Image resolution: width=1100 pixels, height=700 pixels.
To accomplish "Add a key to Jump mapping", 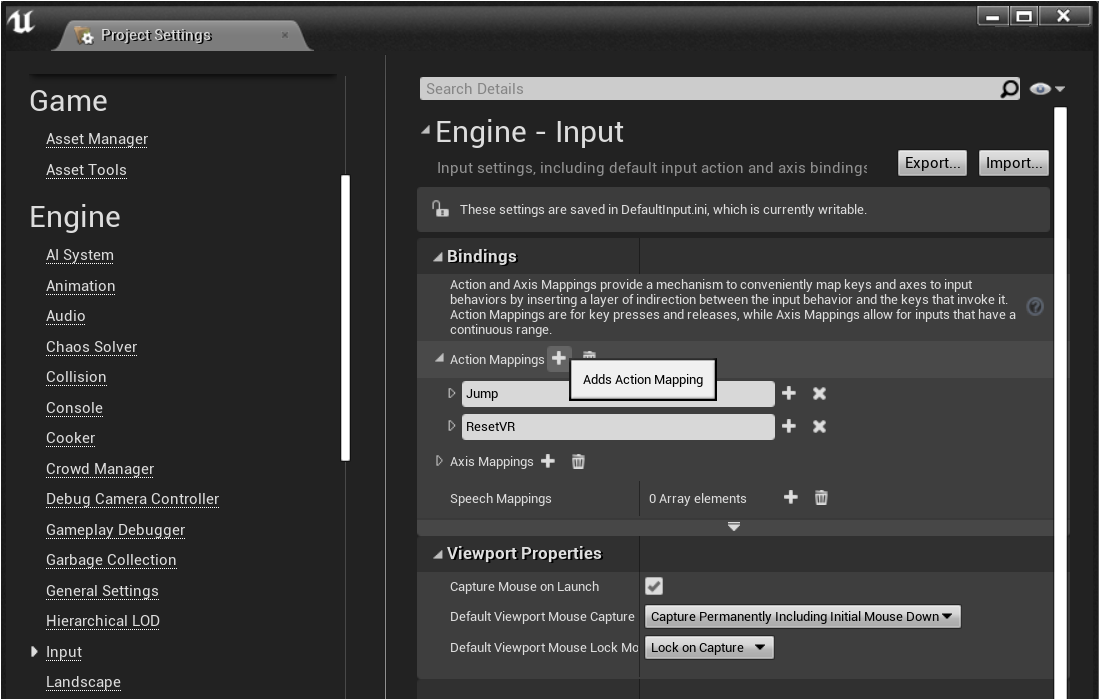I will tap(789, 394).
